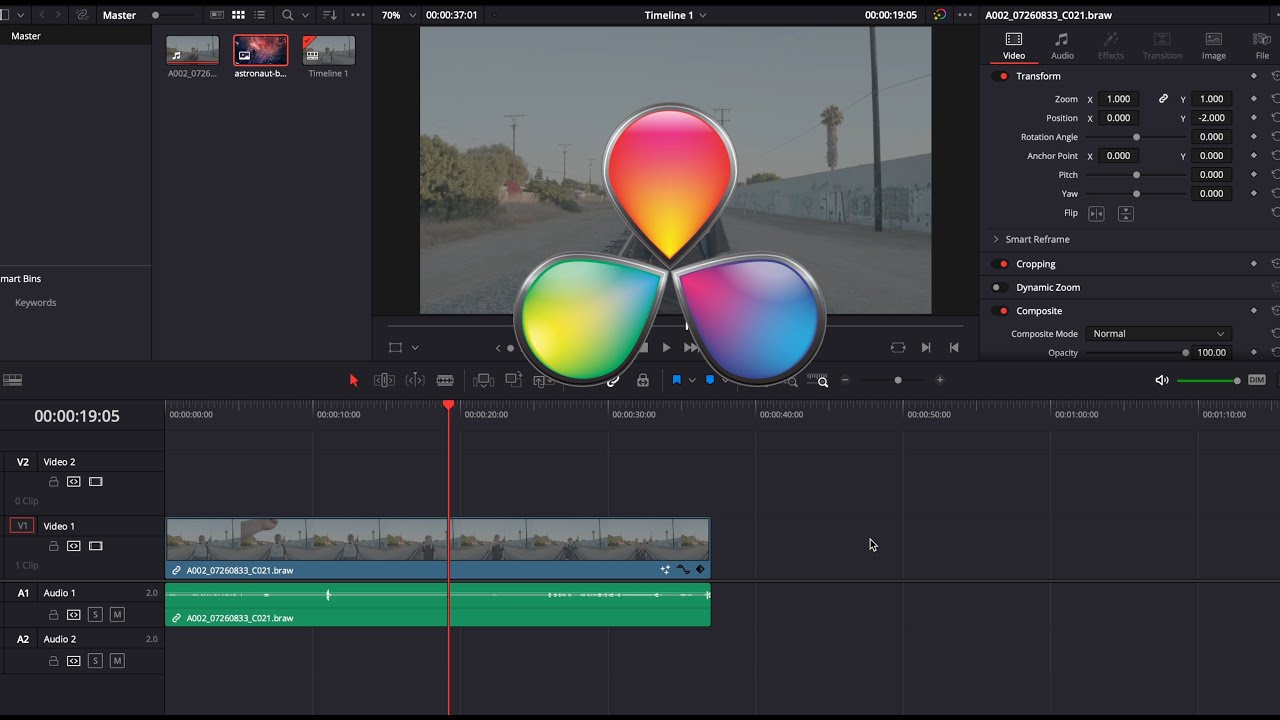Viewport: 1280px width, 720px height.
Task: Flip the clip horizontally in Inspector
Action: point(1096,213)
